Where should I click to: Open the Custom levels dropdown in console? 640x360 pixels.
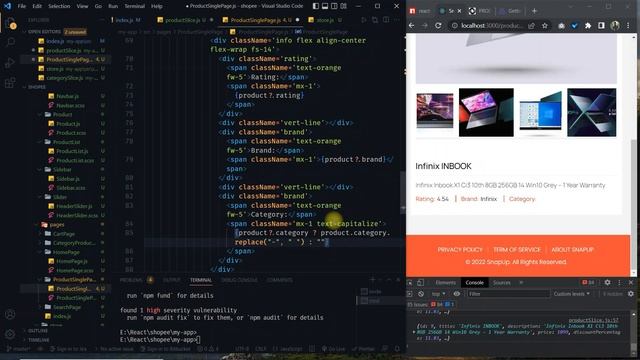point(571,294)
